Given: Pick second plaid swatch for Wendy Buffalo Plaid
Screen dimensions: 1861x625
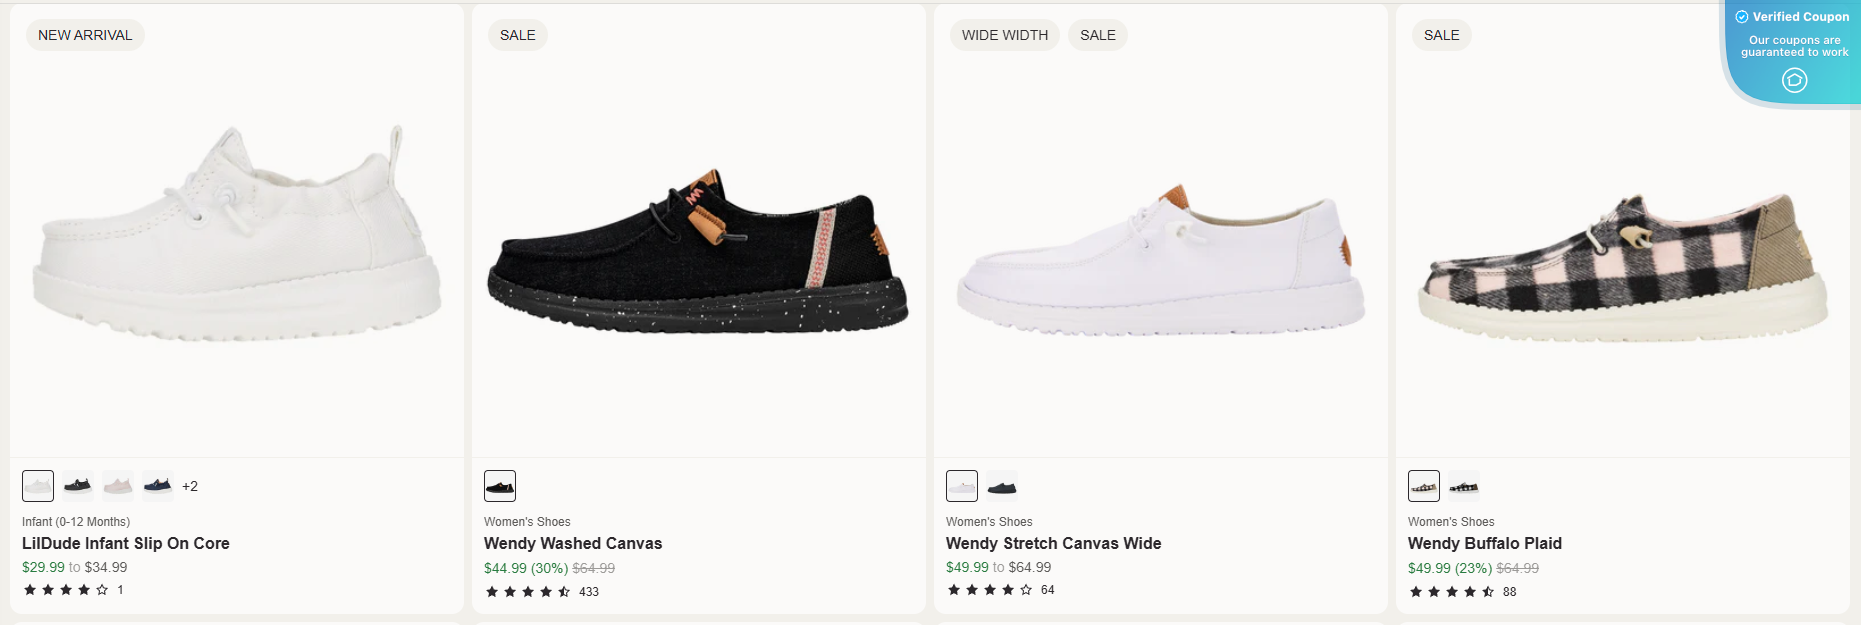Looking at the screenshot, I should pyautogui.click(x=1464, y=486).
